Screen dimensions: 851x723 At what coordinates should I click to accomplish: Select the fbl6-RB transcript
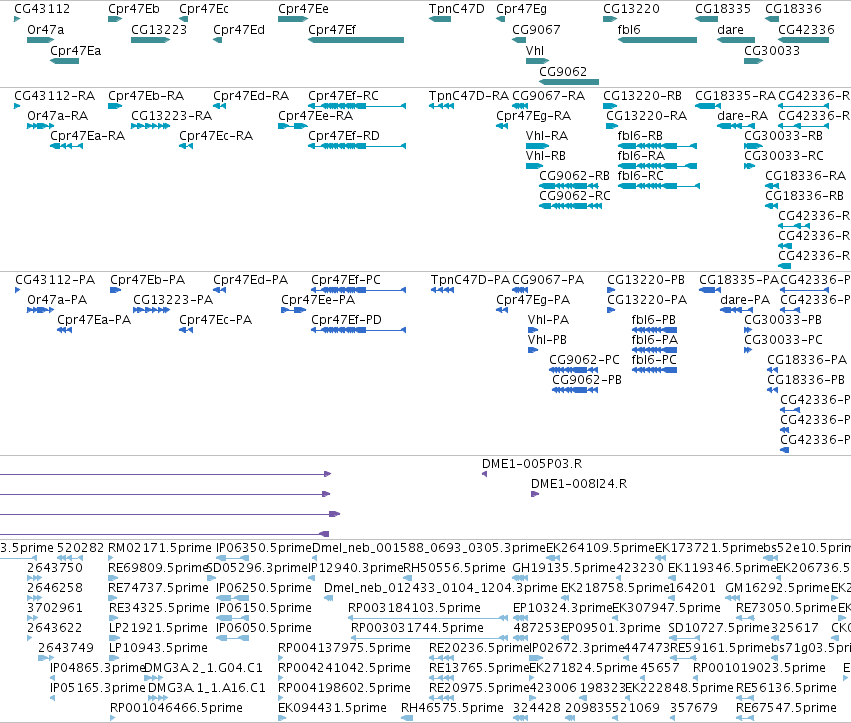click(657, 146)
